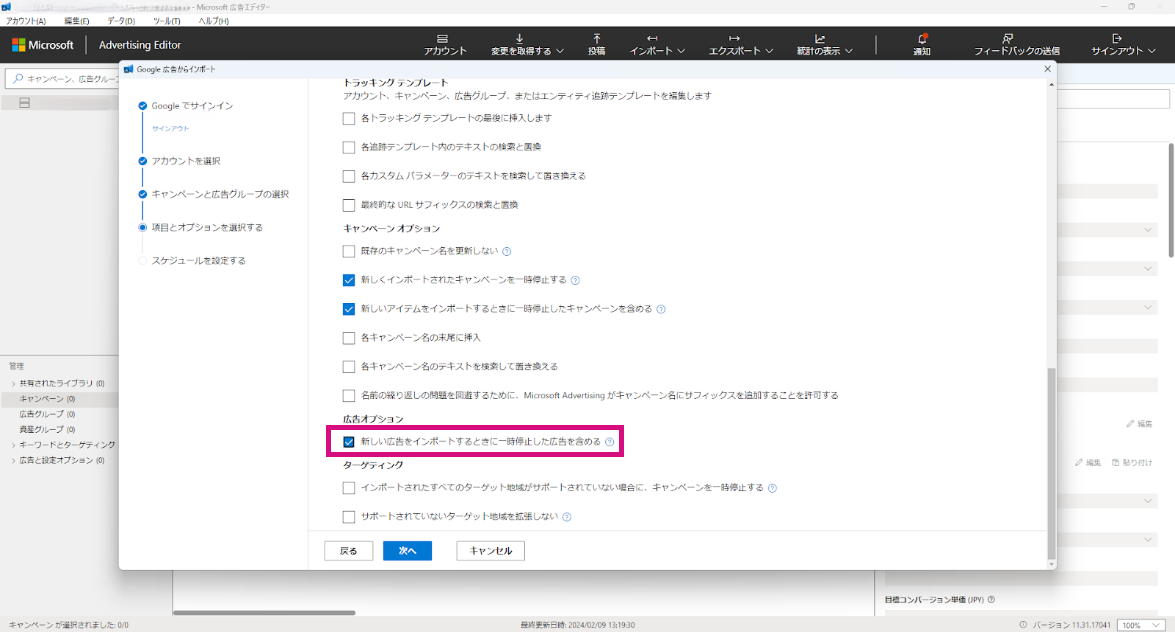Check ターゲット地域がサポートされていない場合に一時停止 option

click(x=348, y=488)
